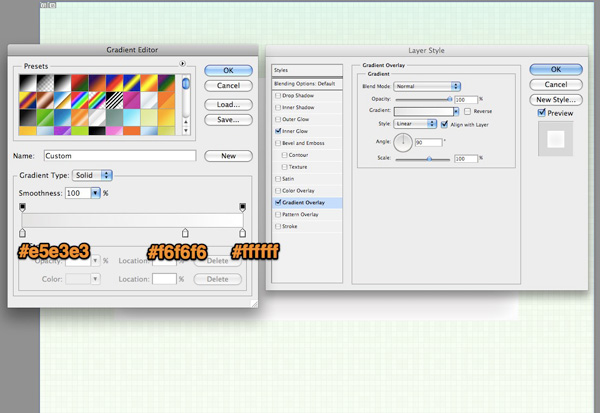This screenshot has height=413, width=600.
Task: Enable the Color Overlay effect
Action: click(x=278, y=191)
